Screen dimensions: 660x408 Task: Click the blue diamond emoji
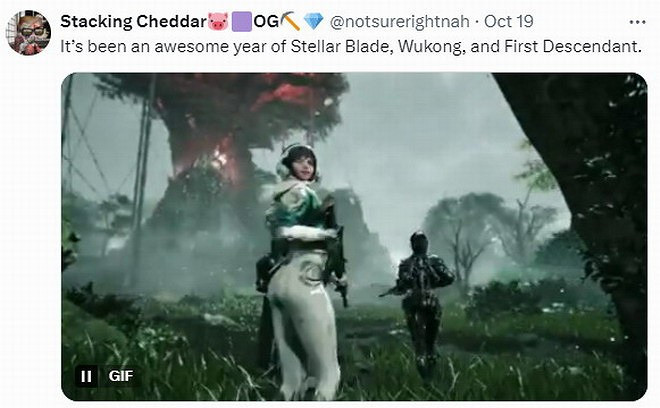click(x=314, y=21)
